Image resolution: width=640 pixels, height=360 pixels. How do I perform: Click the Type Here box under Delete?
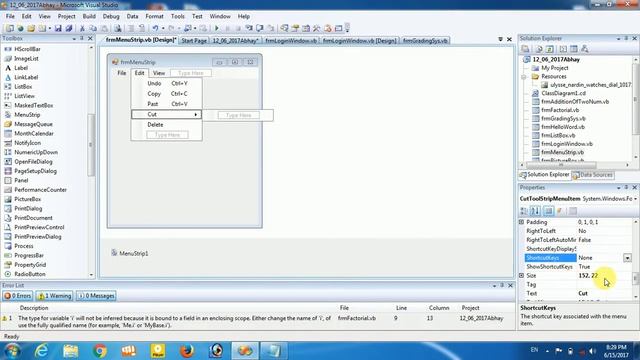[167, 135]
